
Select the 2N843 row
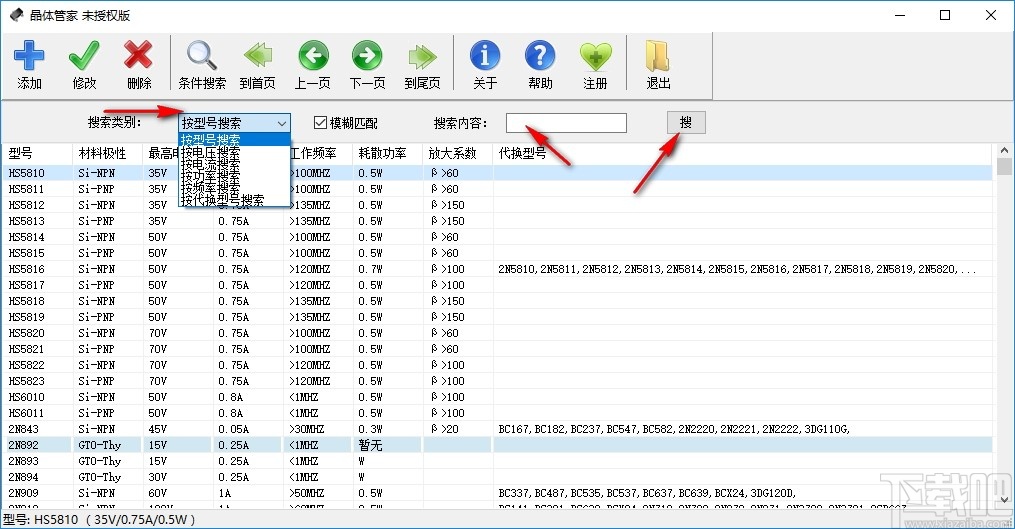[497, 429]
